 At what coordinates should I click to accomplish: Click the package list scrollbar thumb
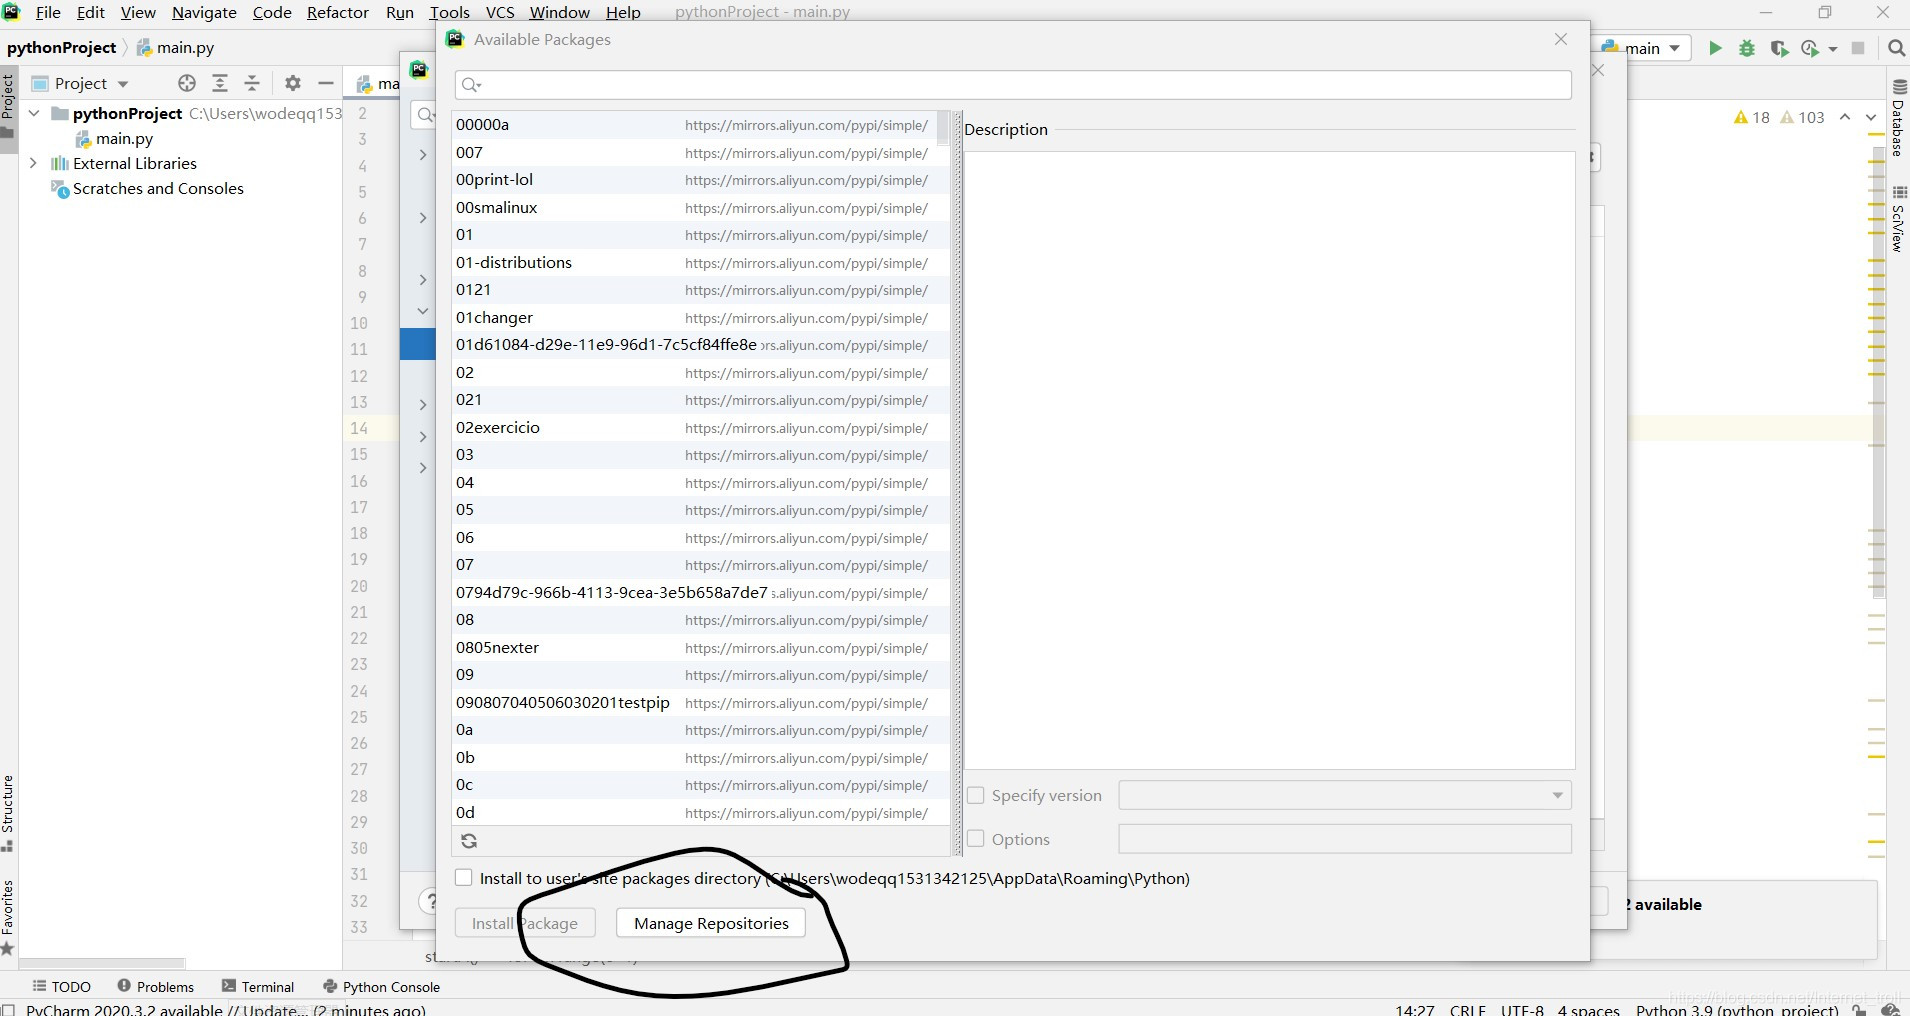[x=943, y=129]
